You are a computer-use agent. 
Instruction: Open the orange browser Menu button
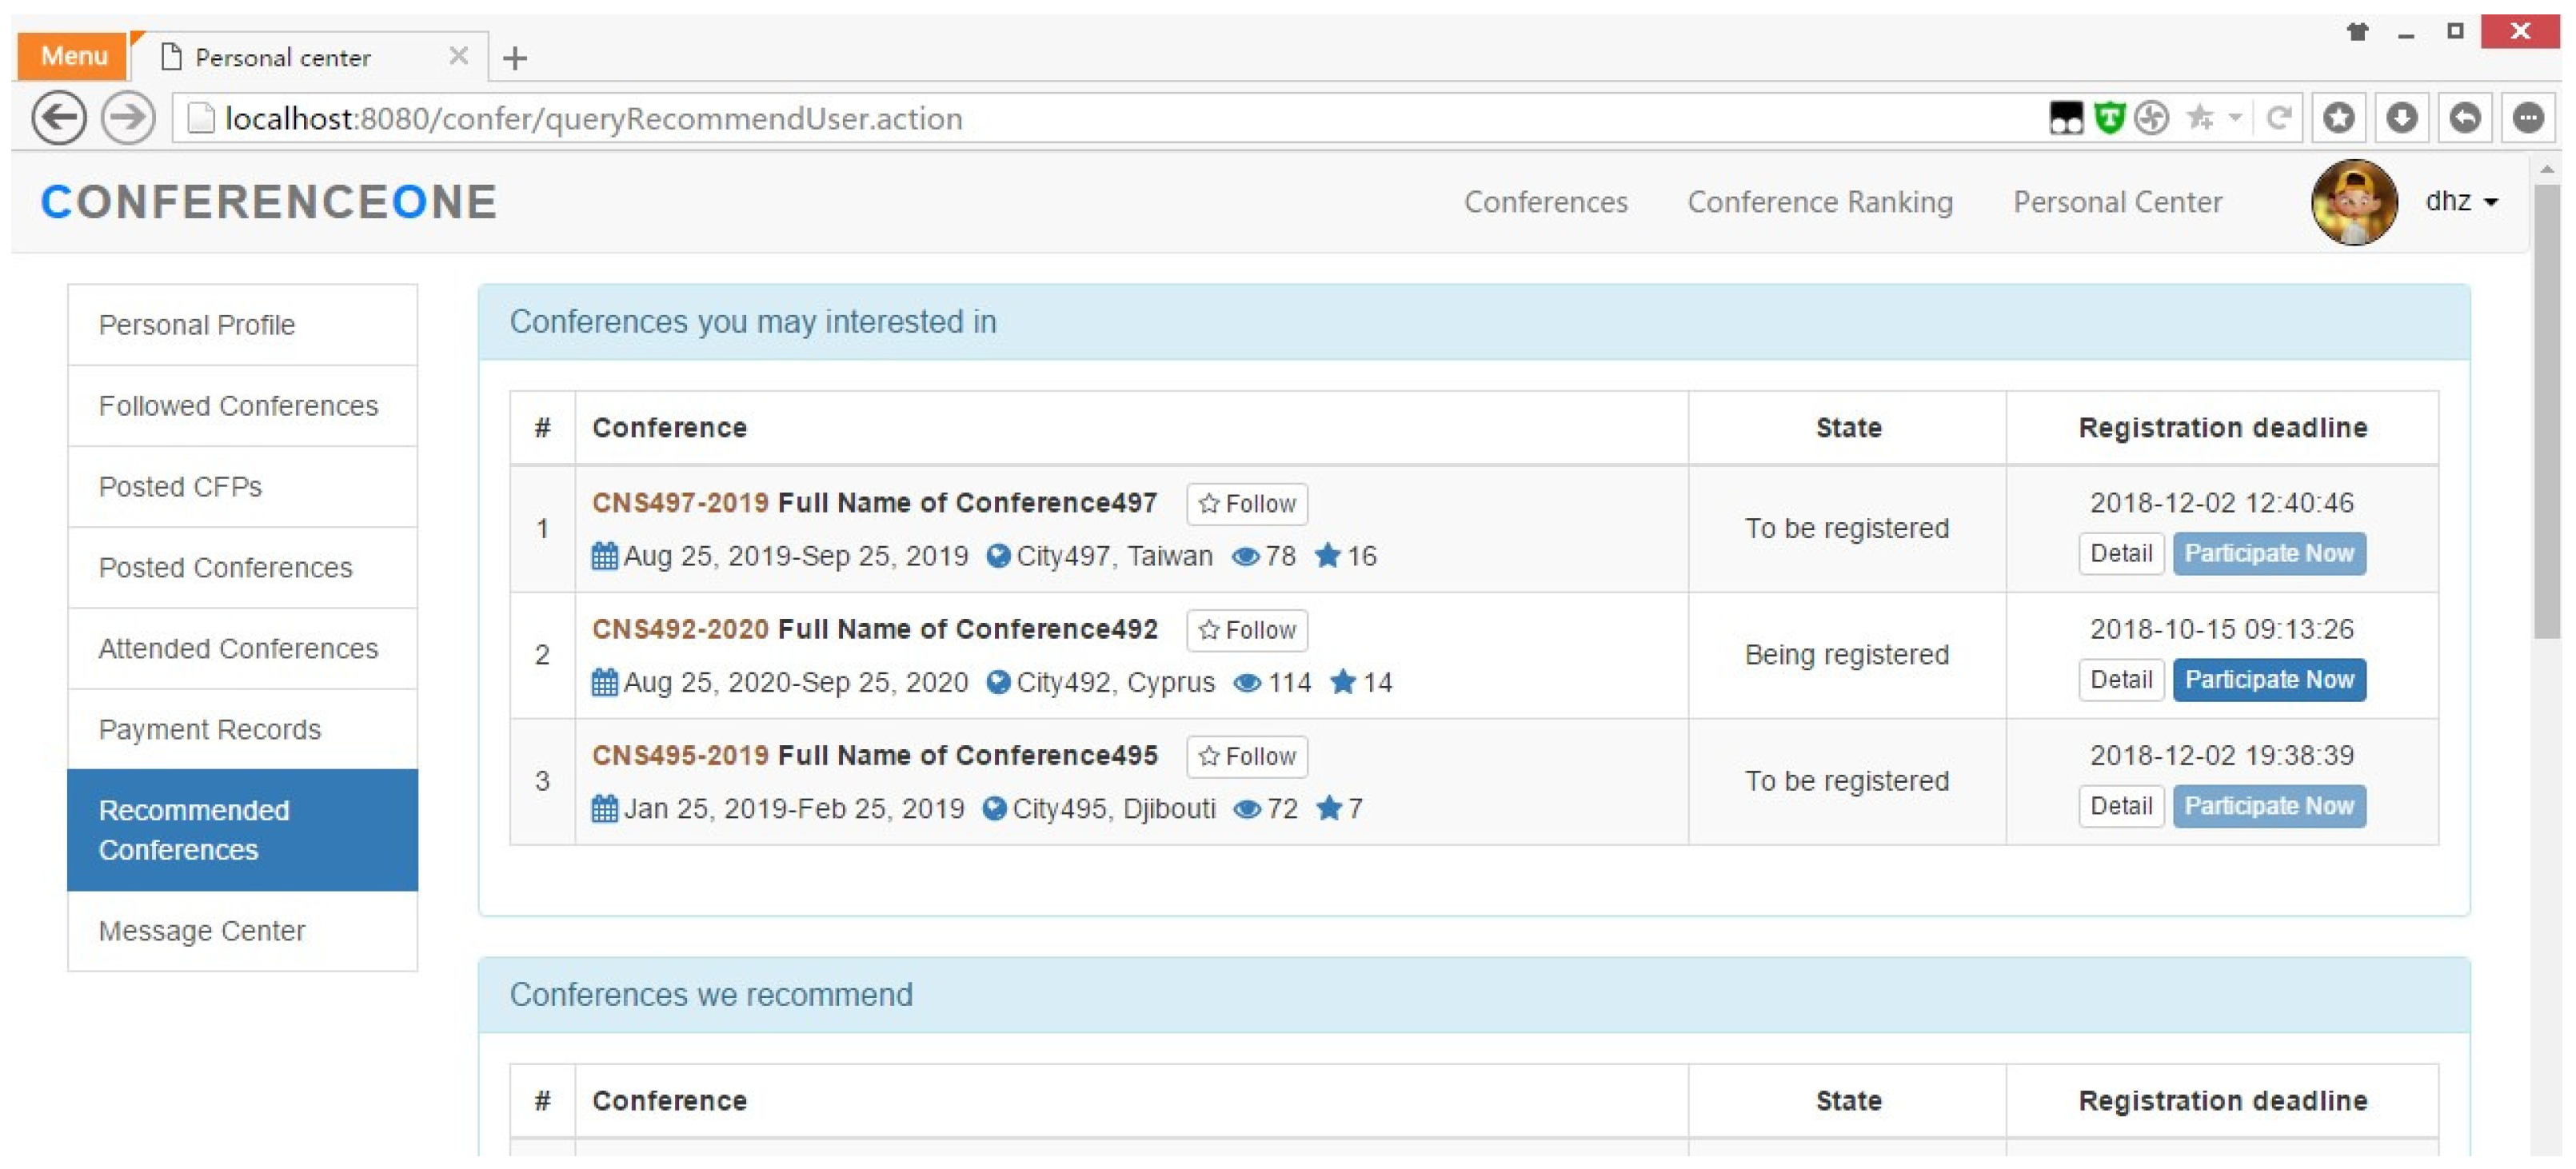pos(73,55)
